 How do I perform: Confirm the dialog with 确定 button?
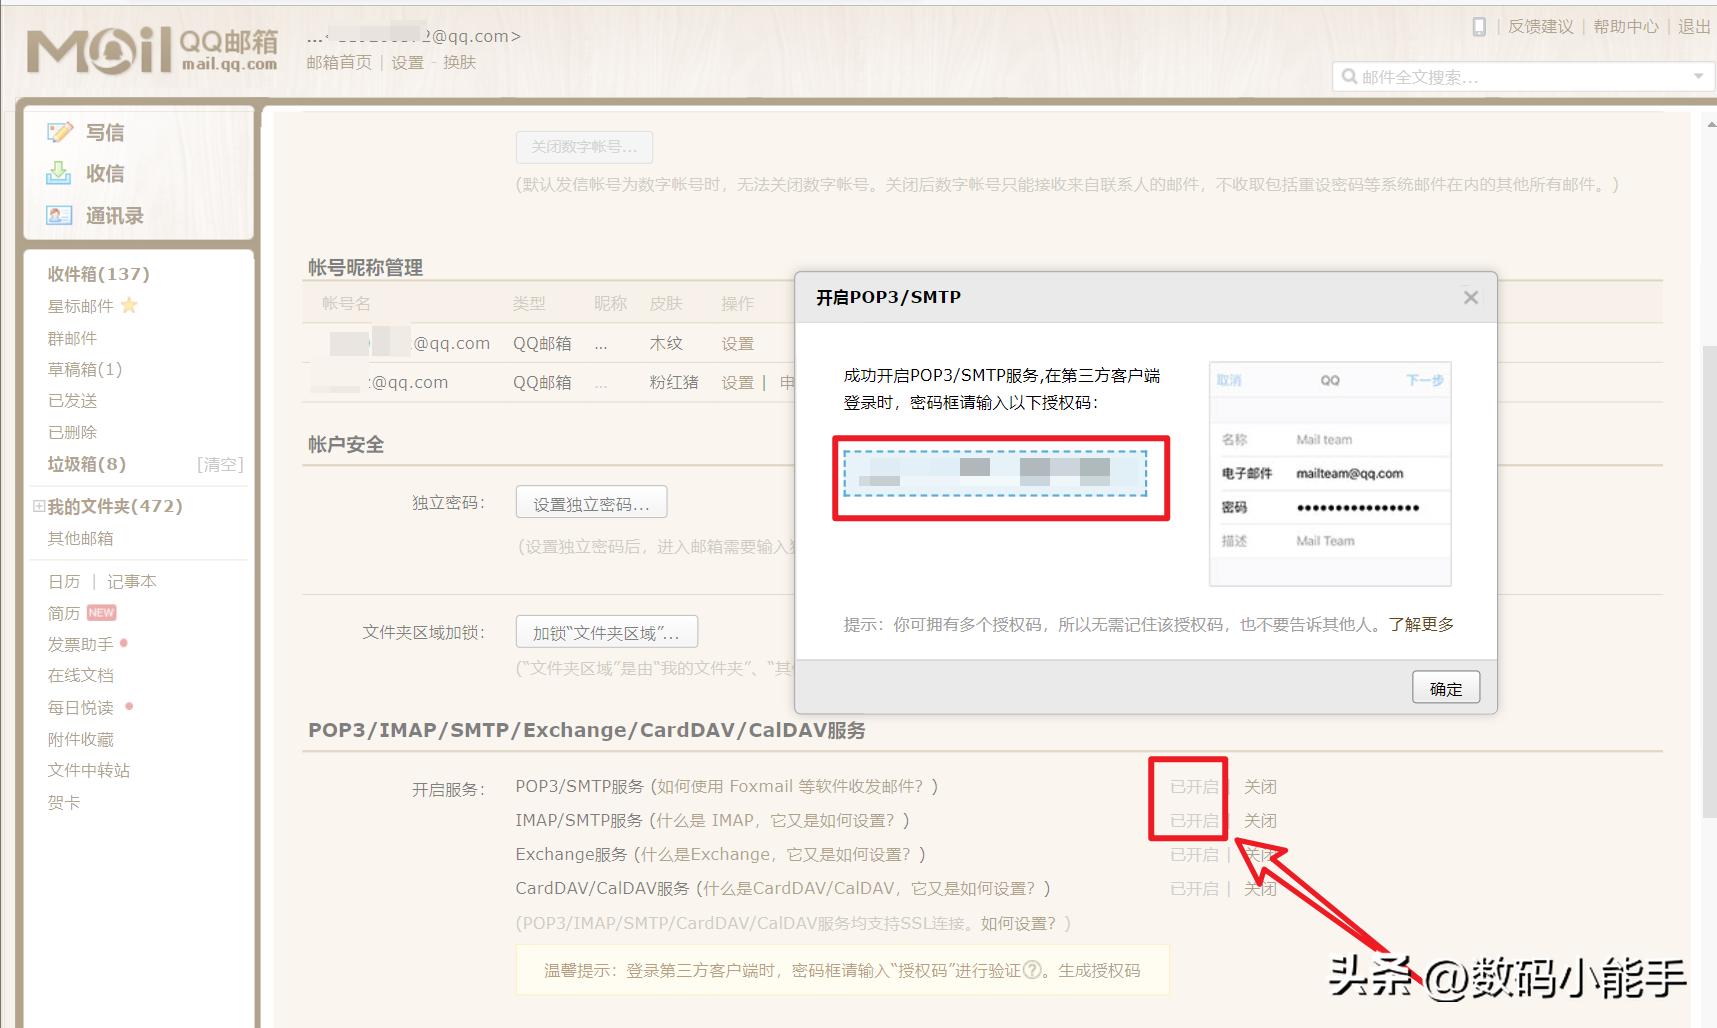pos(1445,687)
